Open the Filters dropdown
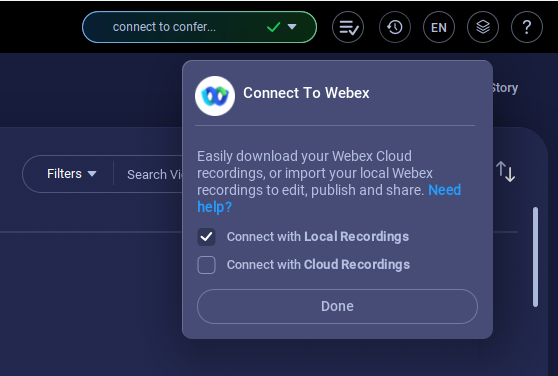The image size is (558, 376). coord(72,174)
